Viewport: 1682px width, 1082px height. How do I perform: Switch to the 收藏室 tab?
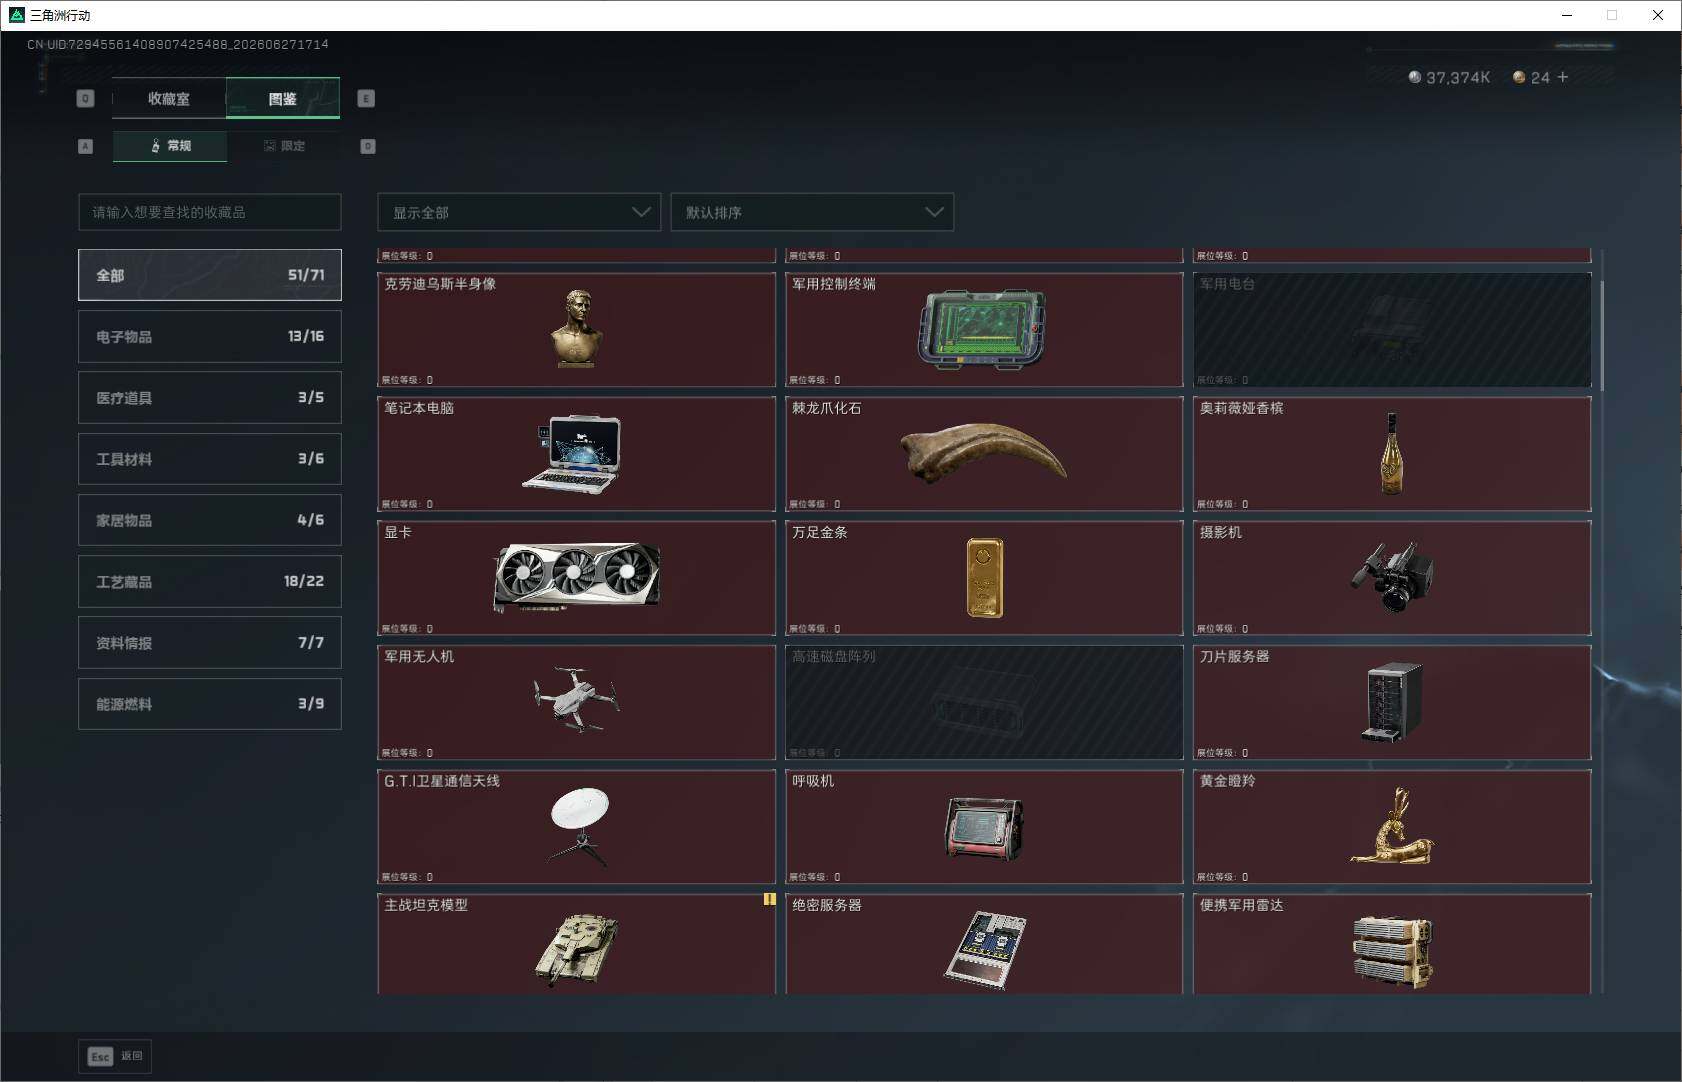point(169,98)
